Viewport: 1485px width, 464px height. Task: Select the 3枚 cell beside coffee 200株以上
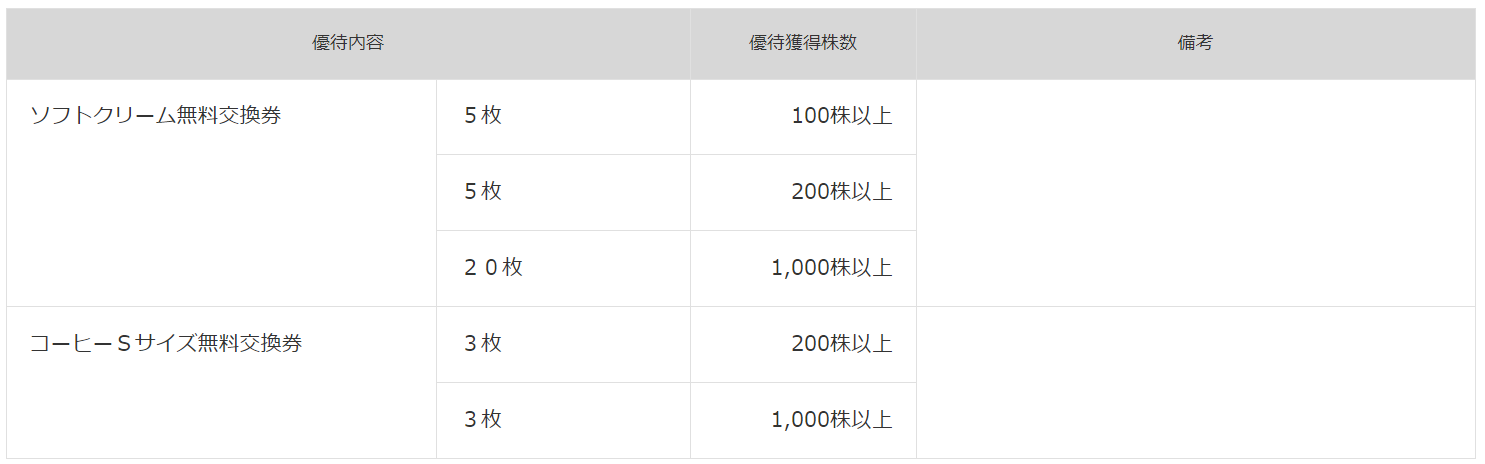[x=563, y=345]
